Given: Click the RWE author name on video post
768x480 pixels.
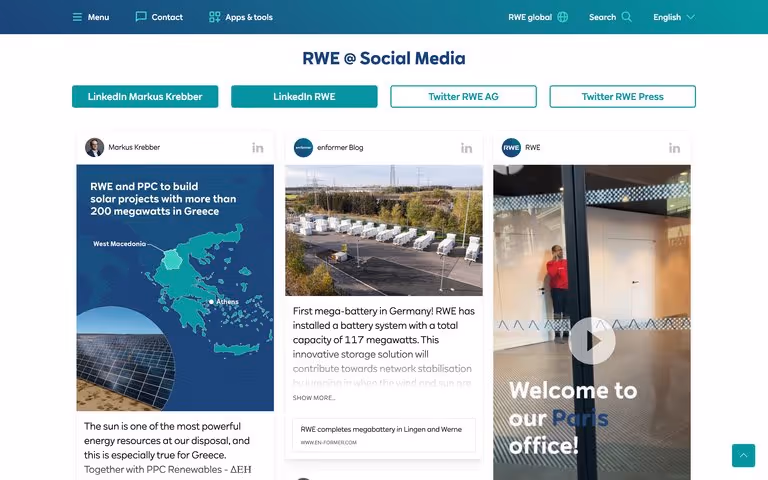Looking at the screenshot, I should (x=533, y=147).
